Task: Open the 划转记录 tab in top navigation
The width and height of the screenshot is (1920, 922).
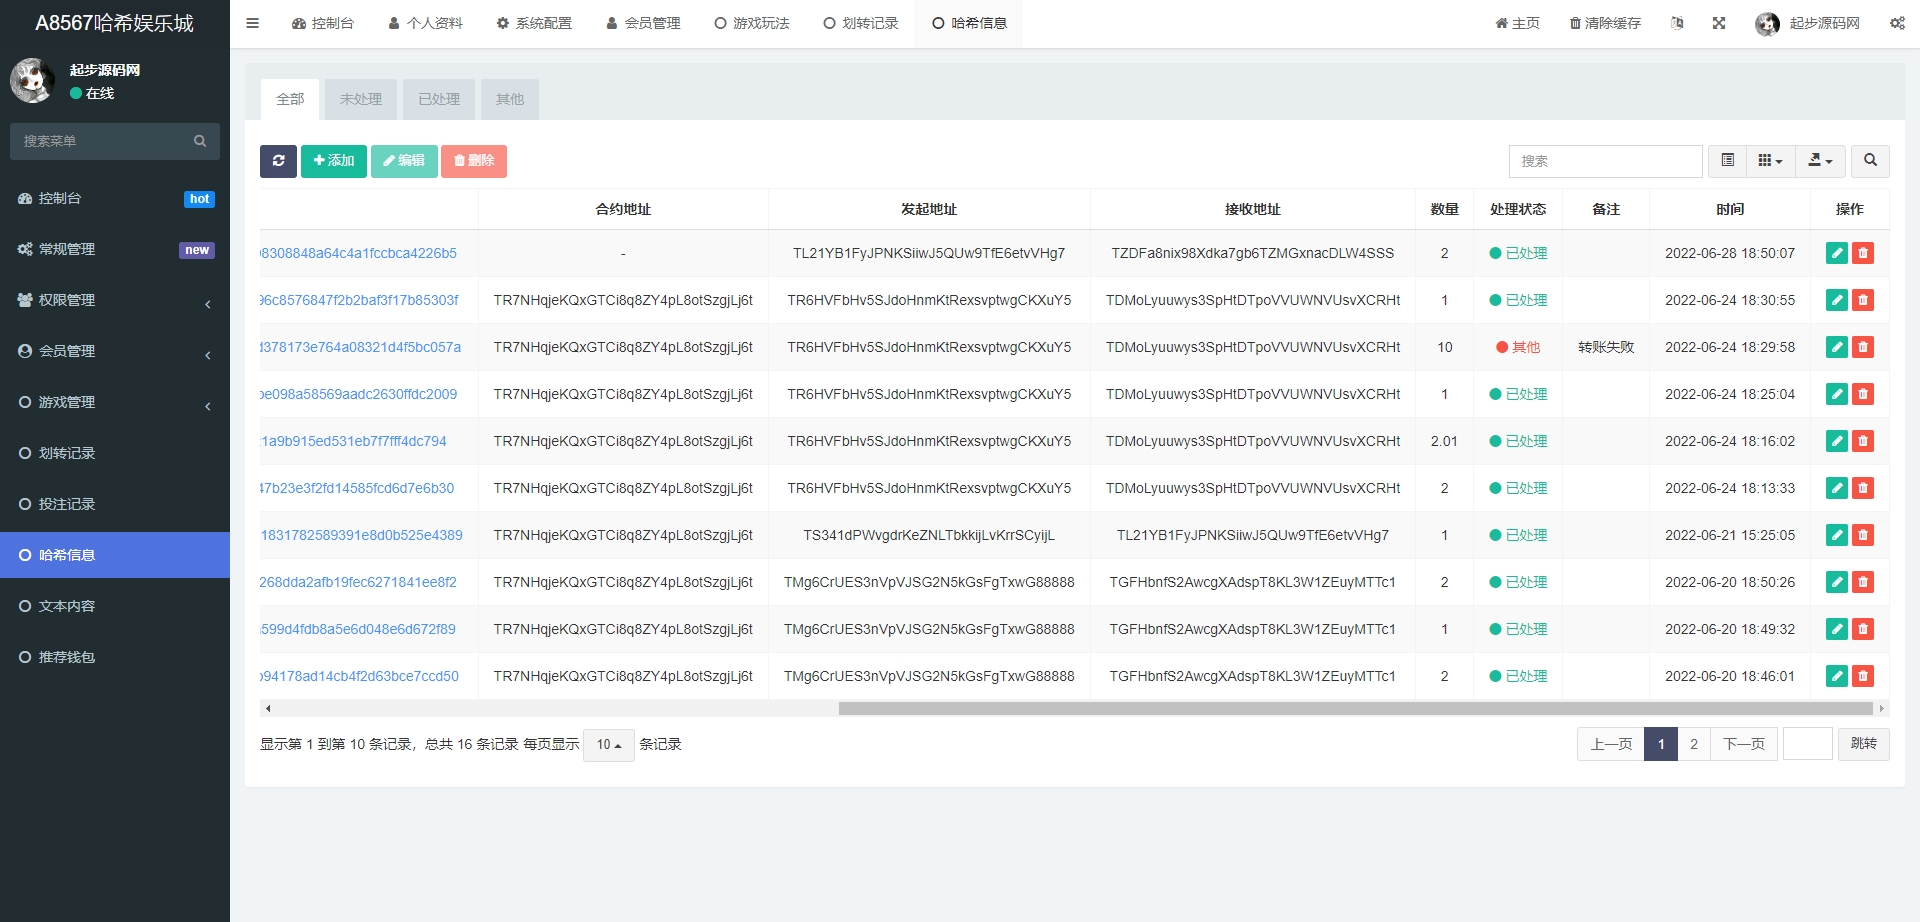Action: pos(860,23)
